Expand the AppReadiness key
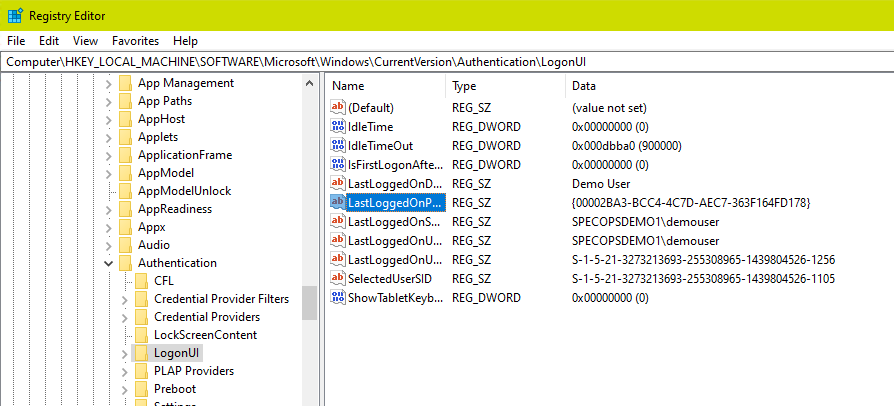This screenshot has width=894, height=406. pyautogui.click(x=108, y=209)
